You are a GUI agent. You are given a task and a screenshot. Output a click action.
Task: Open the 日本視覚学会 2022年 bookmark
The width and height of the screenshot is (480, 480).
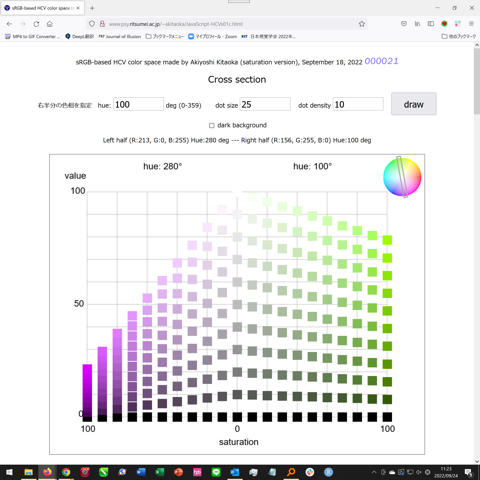pos(268,36)
